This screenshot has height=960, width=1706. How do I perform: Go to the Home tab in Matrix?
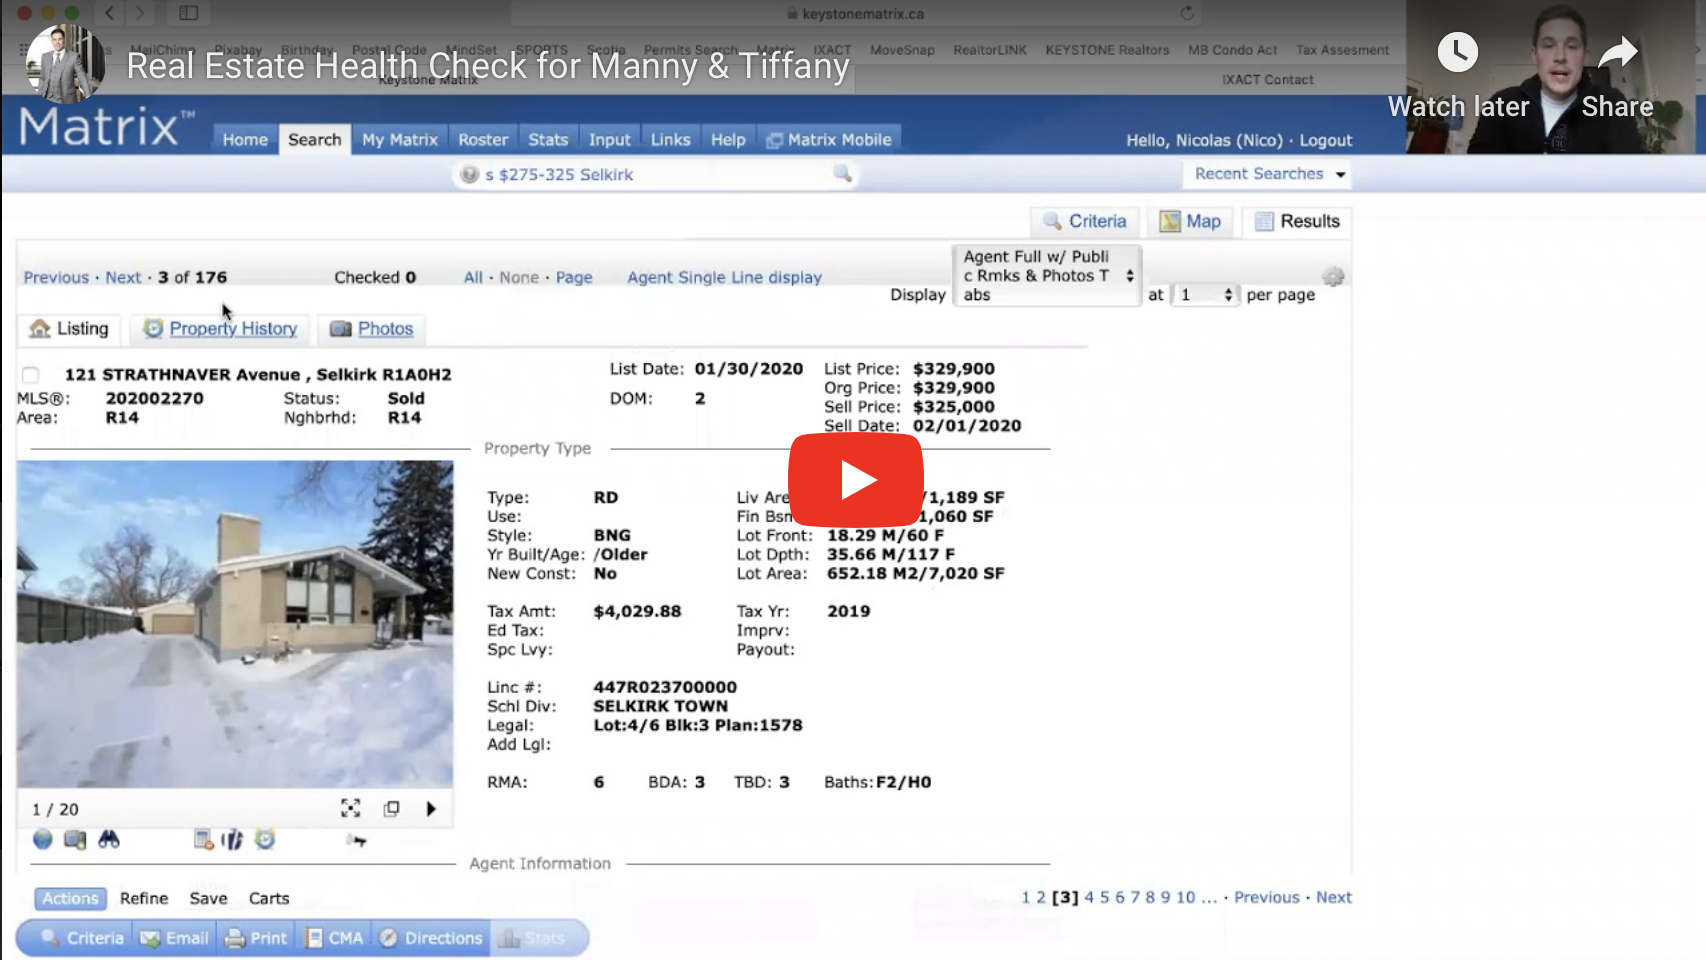tap(245, 139)
